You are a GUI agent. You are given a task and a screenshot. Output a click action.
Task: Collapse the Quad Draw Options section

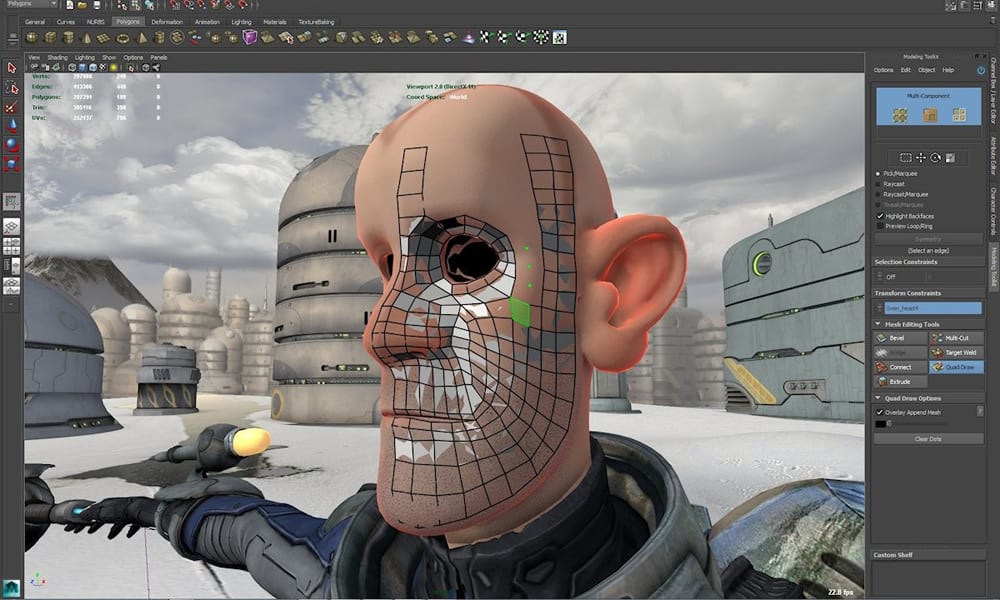[878, 399]
